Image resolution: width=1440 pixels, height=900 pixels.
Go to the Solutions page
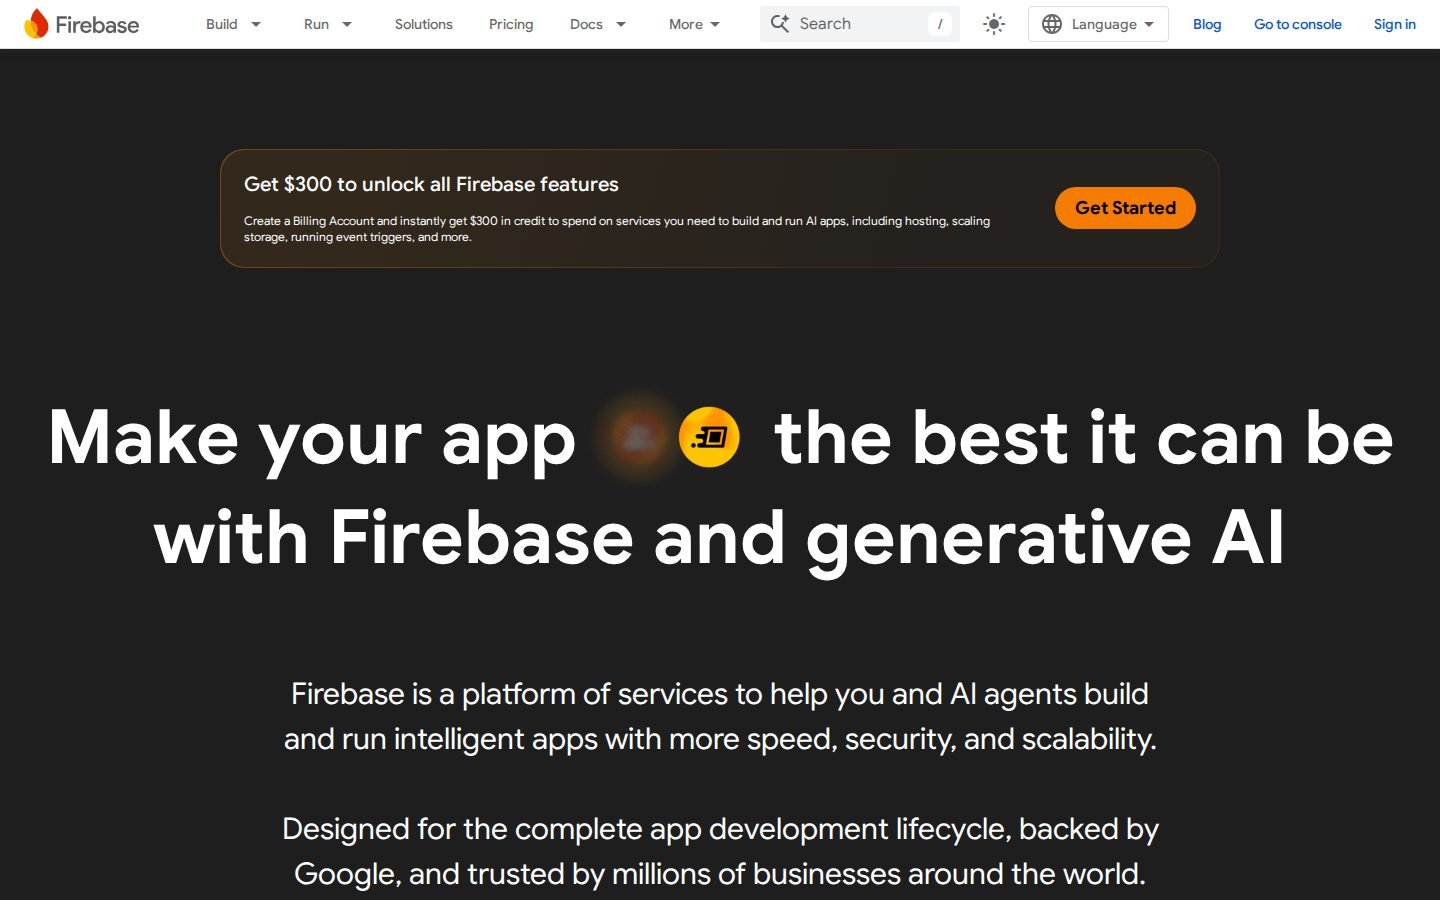(423, 24)
